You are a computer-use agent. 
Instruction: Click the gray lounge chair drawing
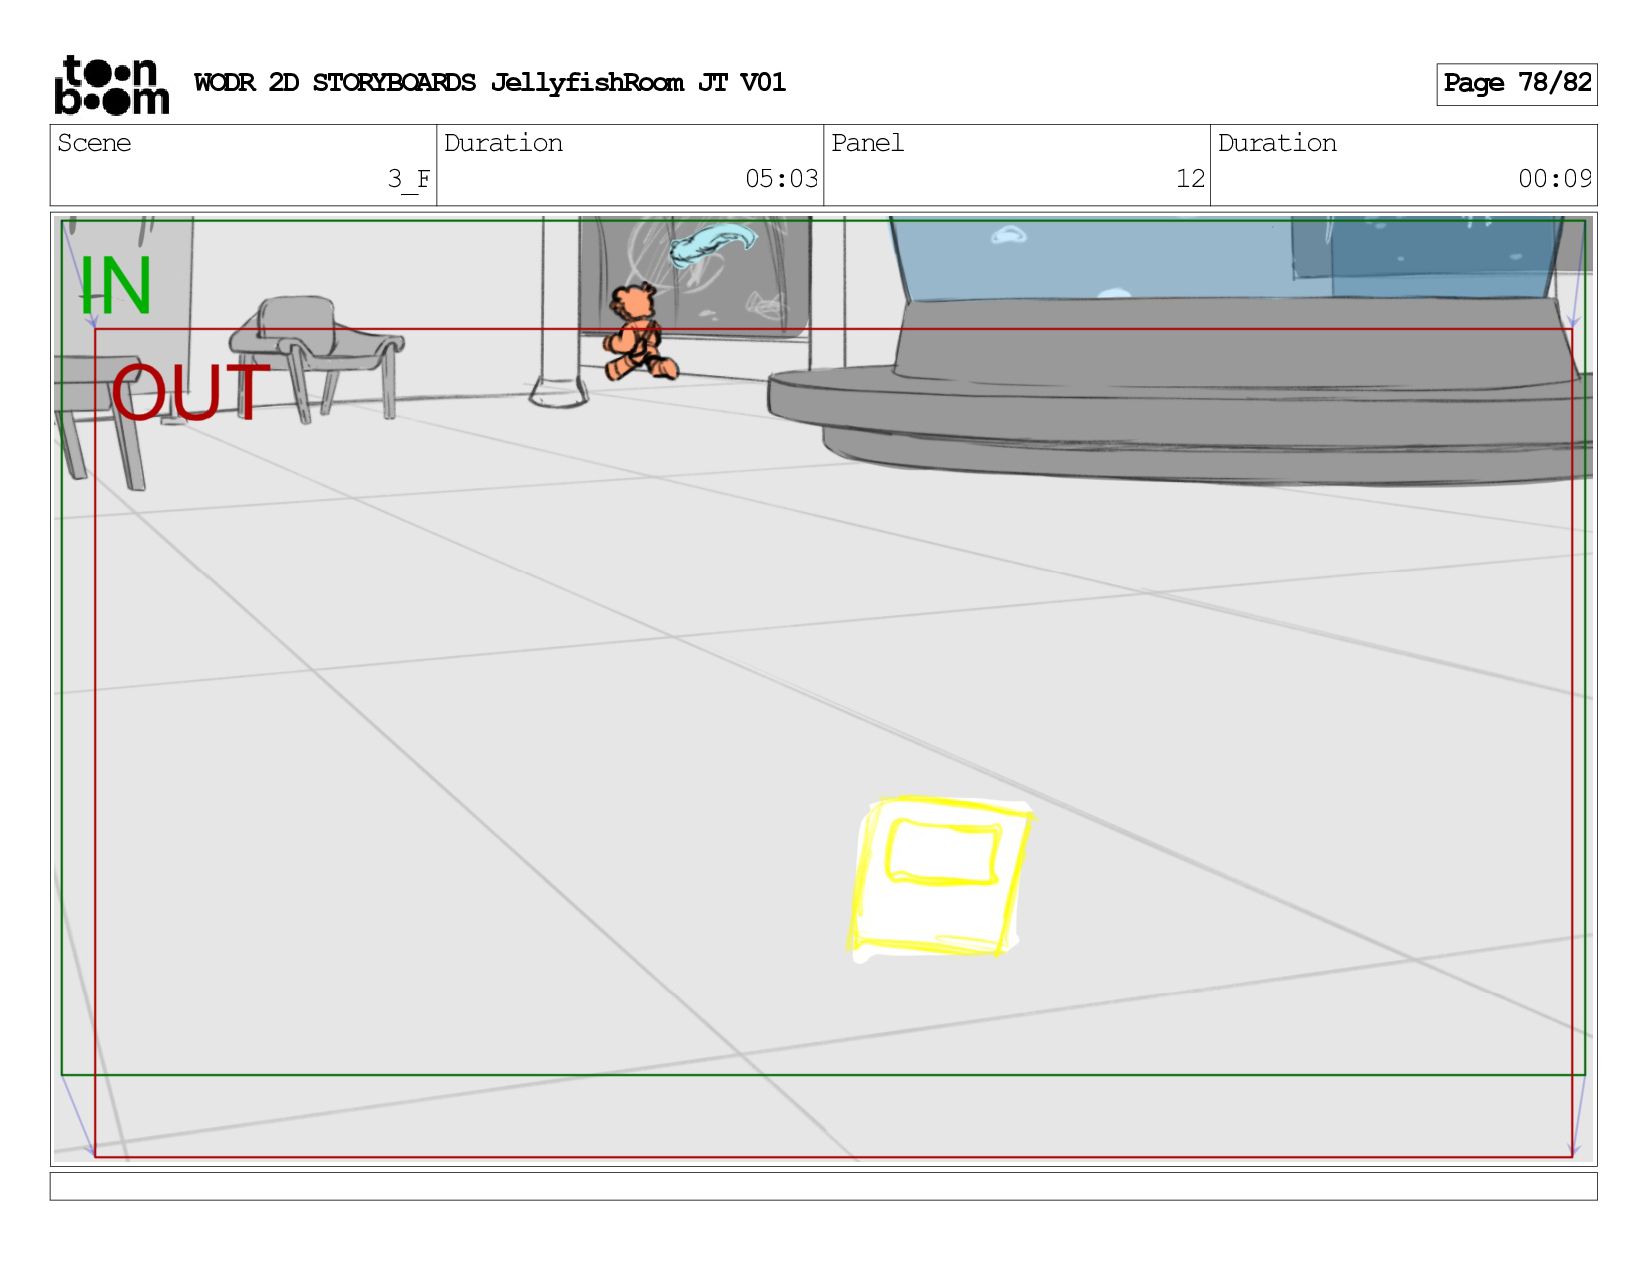(318, 357)
